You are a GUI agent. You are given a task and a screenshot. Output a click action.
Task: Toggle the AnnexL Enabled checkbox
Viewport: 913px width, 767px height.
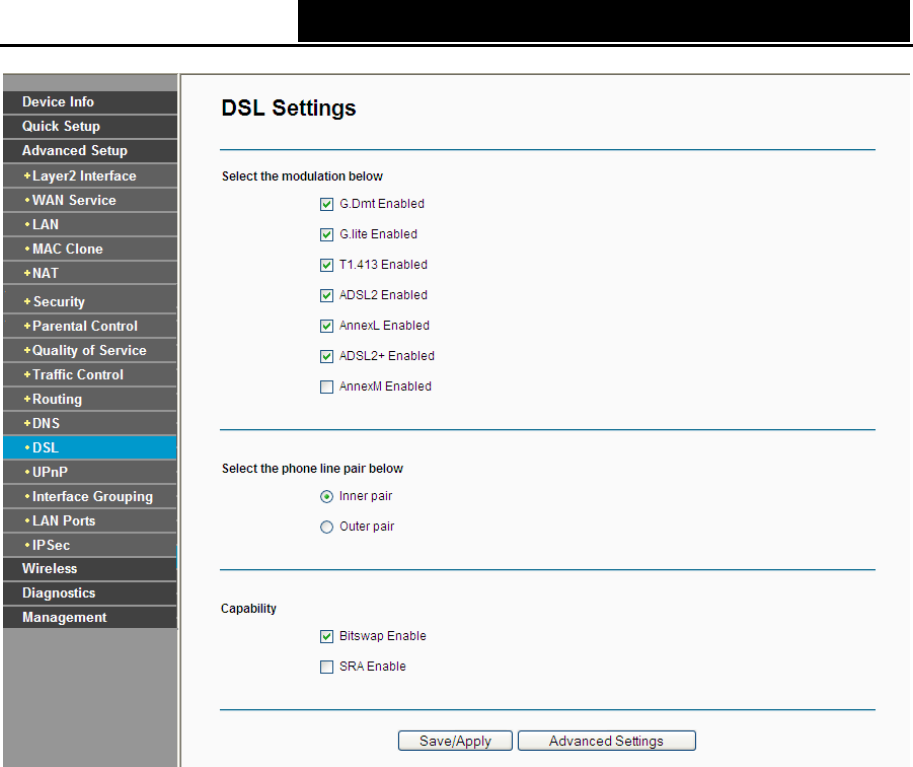point(327,326)
